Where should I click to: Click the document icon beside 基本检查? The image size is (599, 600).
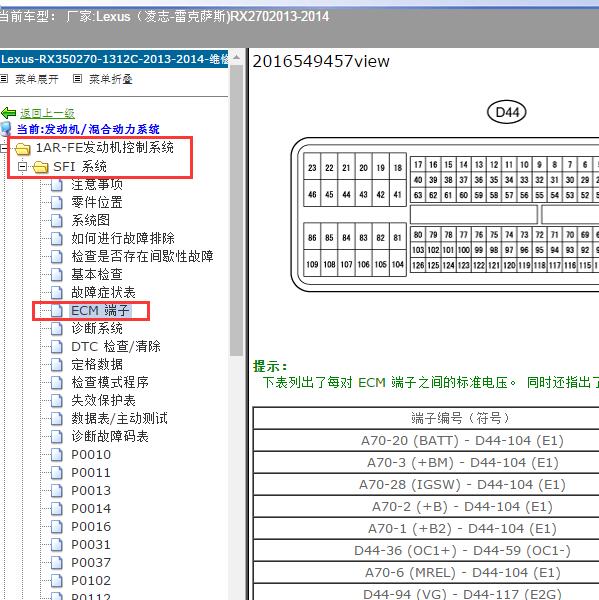[x=57, y=274]
